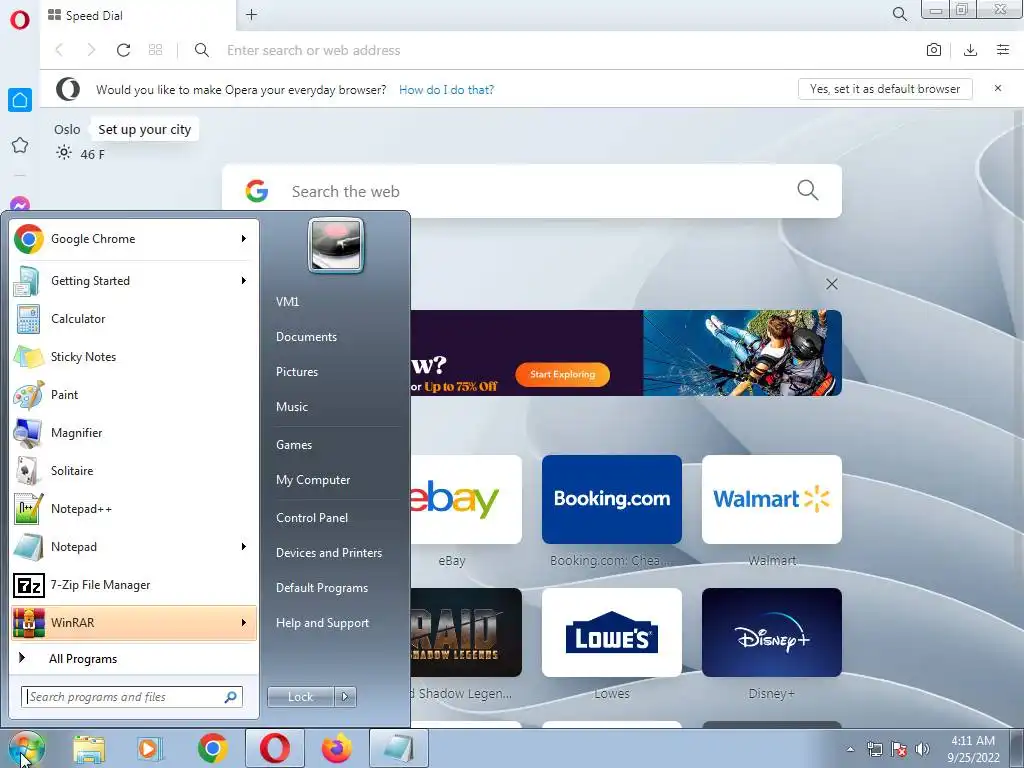Open the eBay speed dial tile
Image resolution: width=1024 pixels, height=768 pixels.
tap(466, 500)
